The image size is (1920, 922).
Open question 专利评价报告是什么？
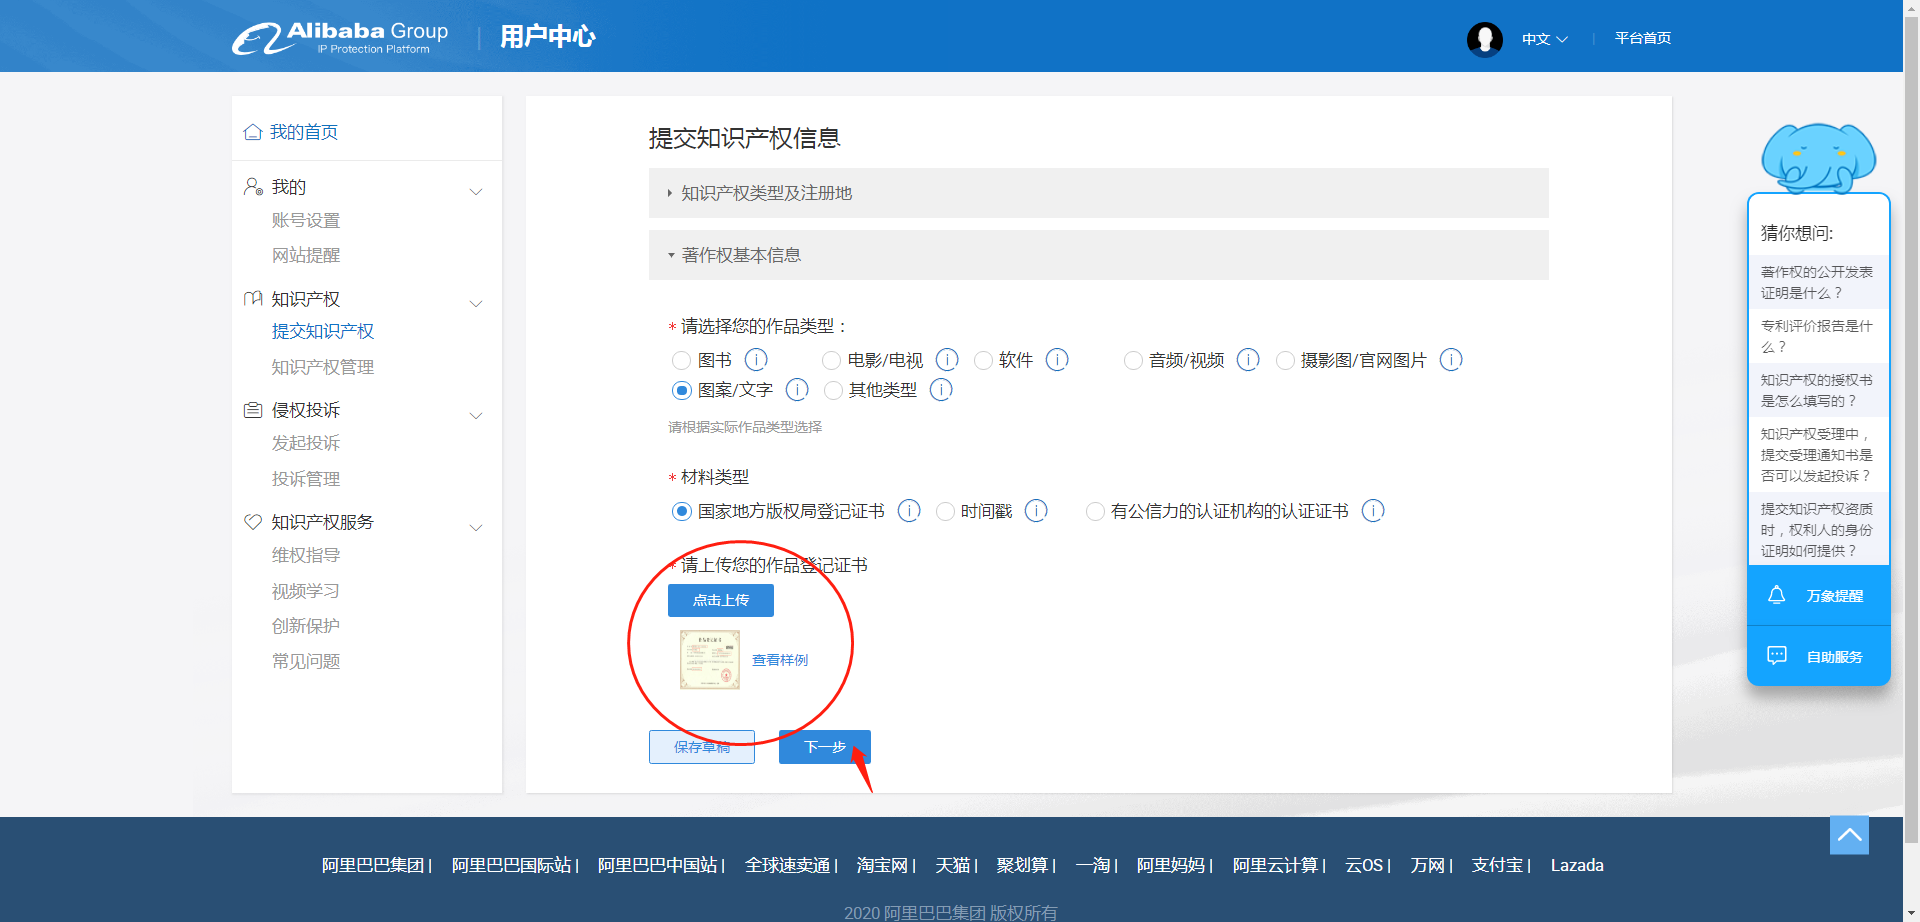[x=1818, y=336]
